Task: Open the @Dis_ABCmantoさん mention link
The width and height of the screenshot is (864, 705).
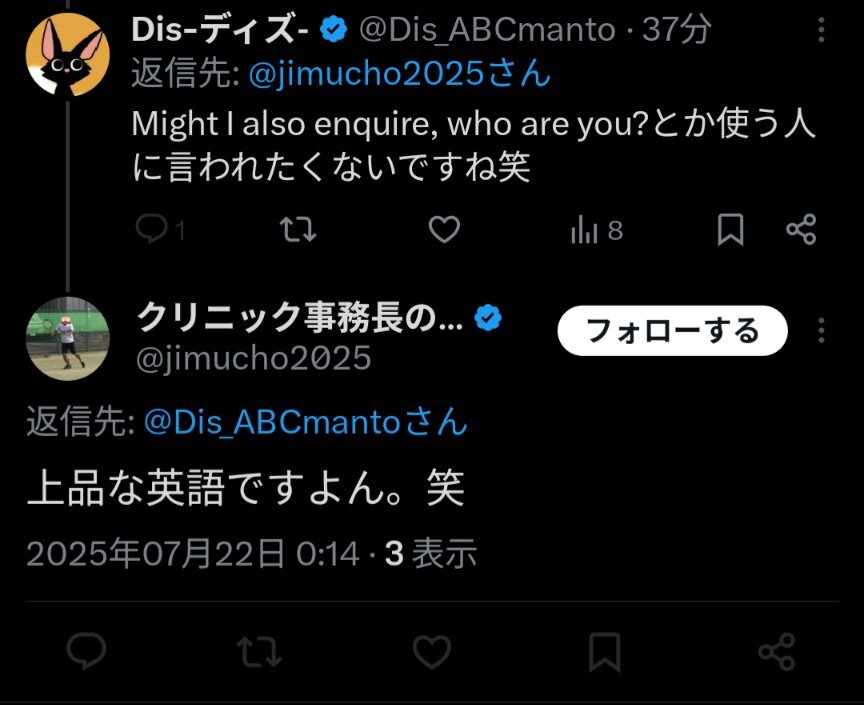Action: tap(305, 422)
